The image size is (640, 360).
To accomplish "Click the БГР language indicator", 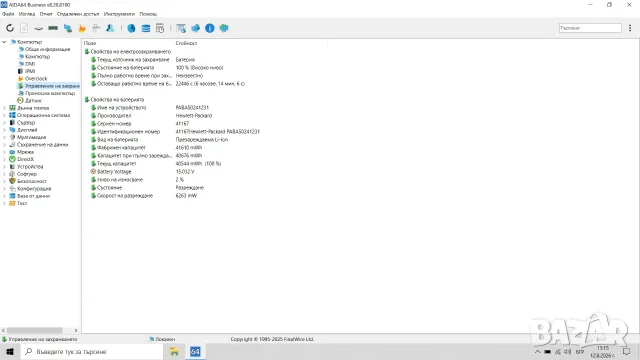I will (580, 351).
